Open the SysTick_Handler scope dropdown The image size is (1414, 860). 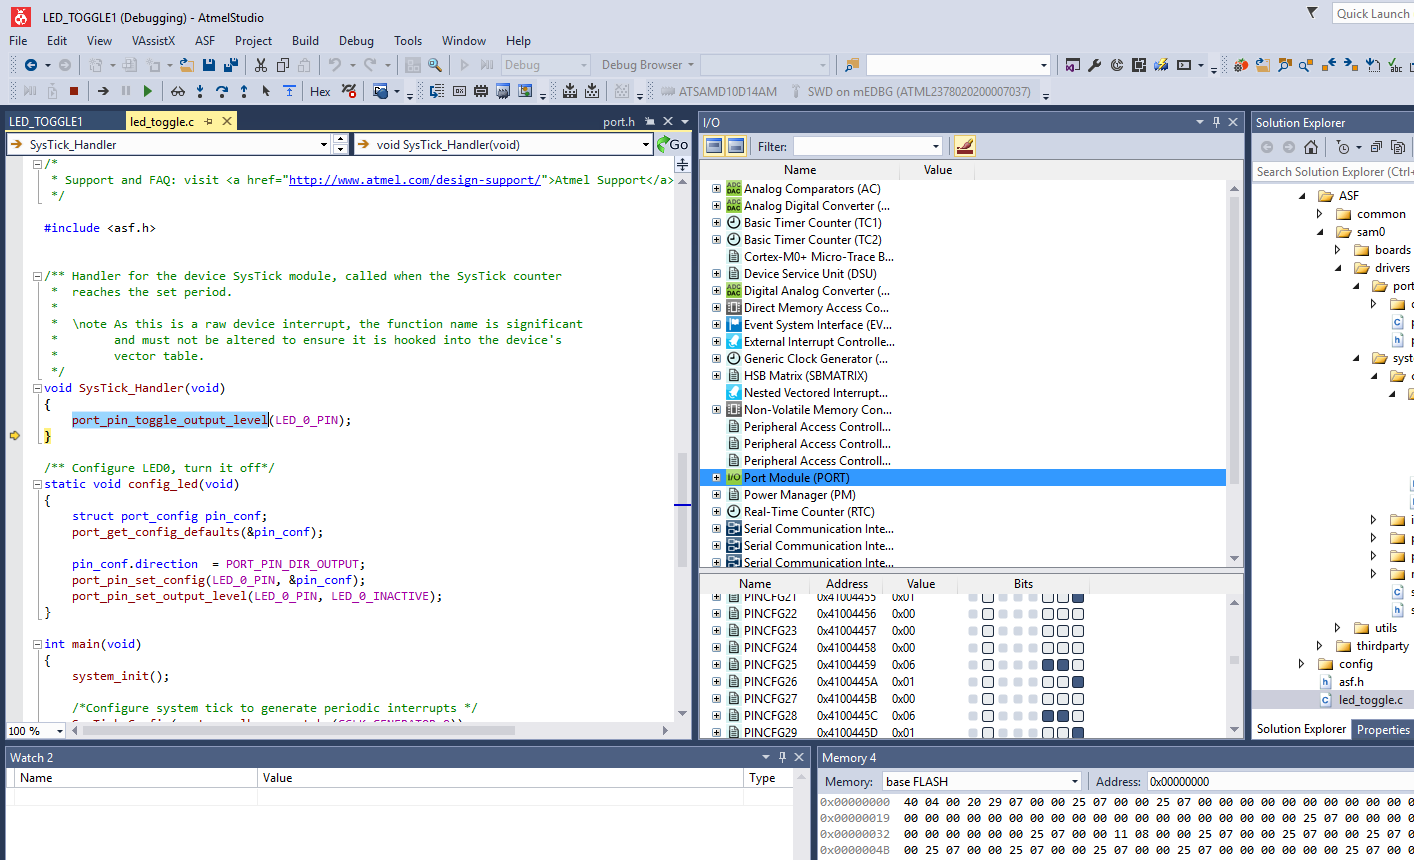324,145
